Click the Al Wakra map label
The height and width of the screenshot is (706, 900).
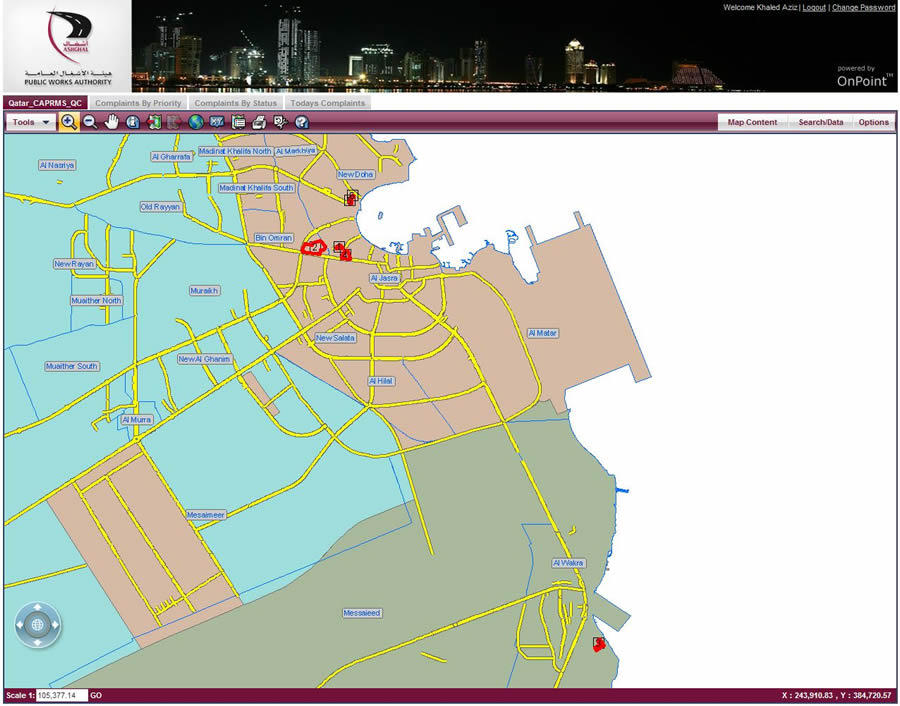568,563
